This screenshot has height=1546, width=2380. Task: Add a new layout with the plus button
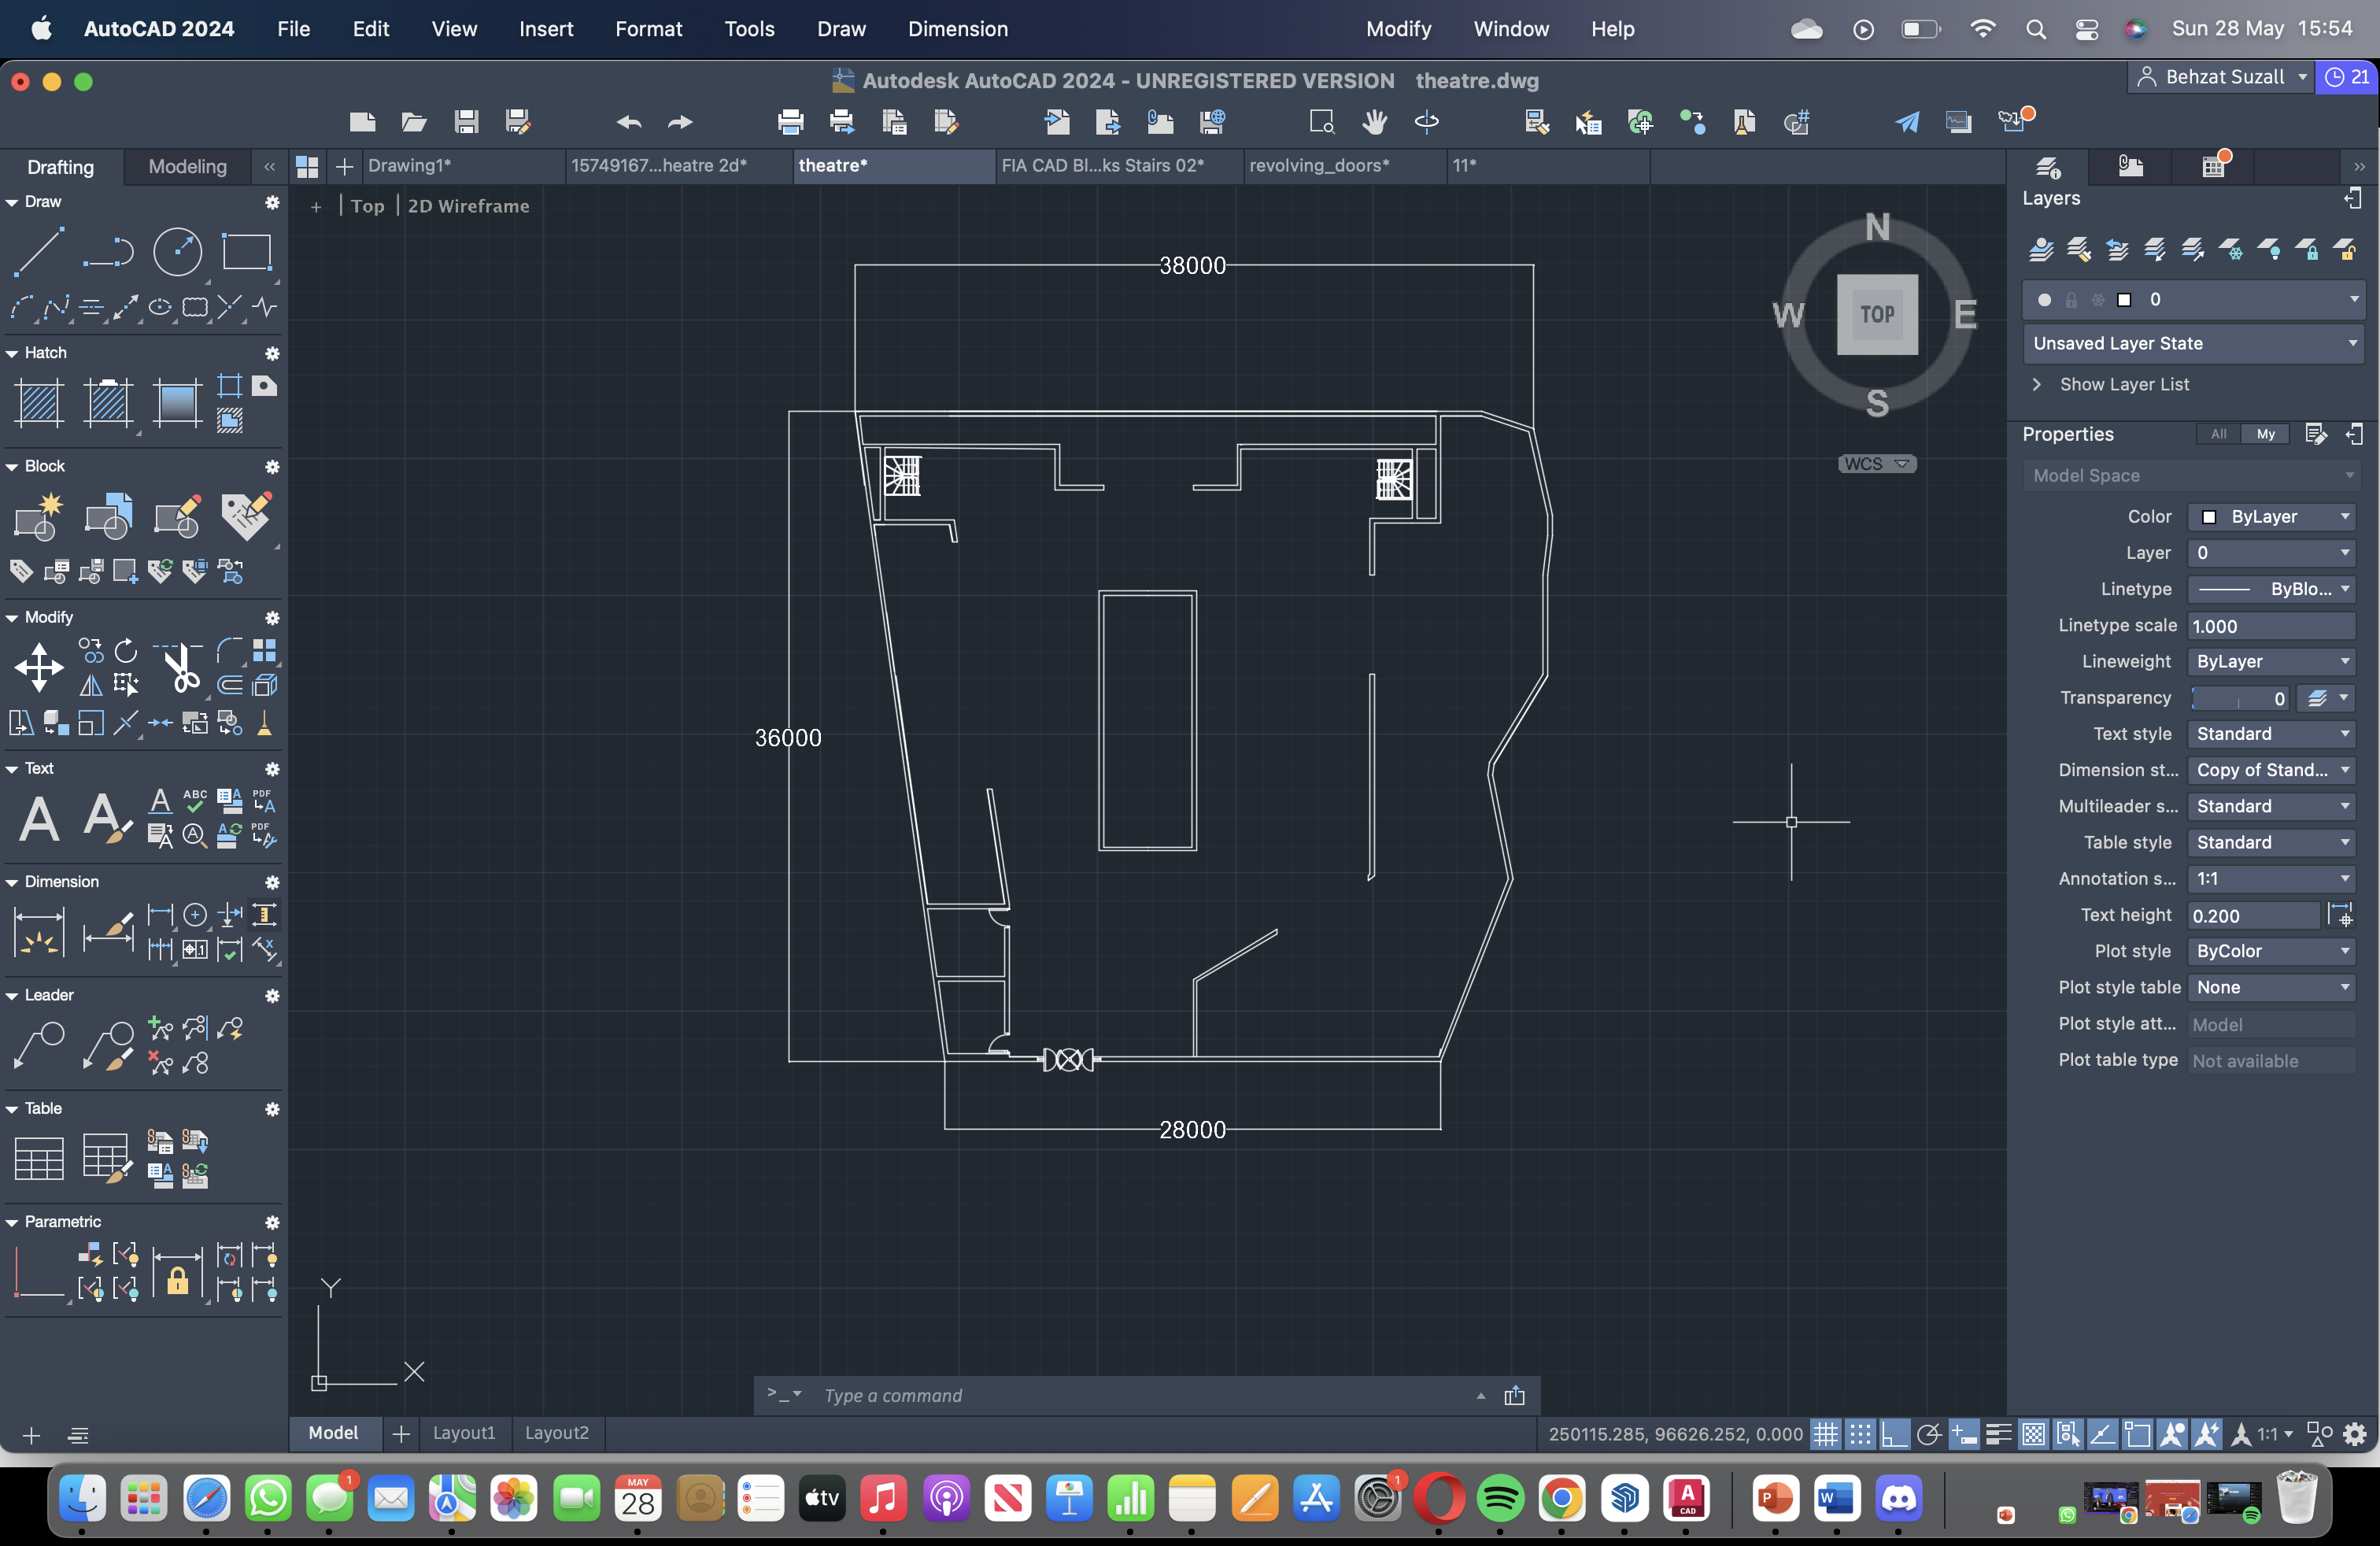click(401, 1434)
